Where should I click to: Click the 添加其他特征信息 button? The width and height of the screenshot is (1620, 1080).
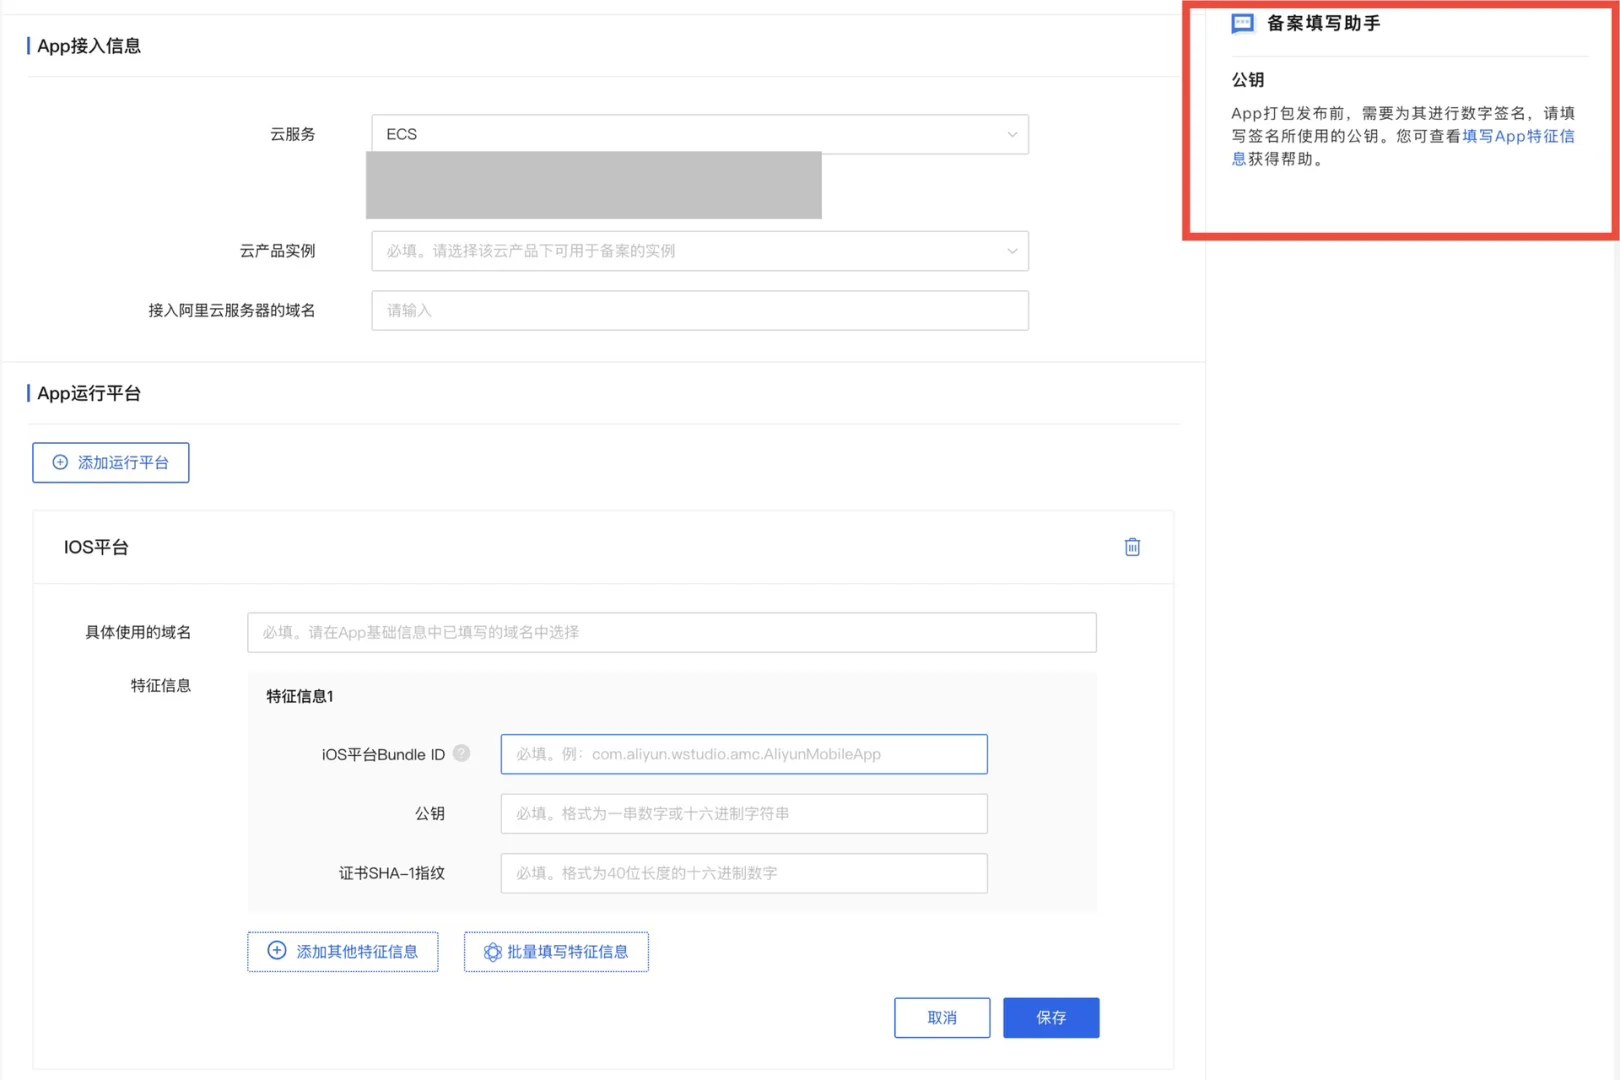(342, 951)
